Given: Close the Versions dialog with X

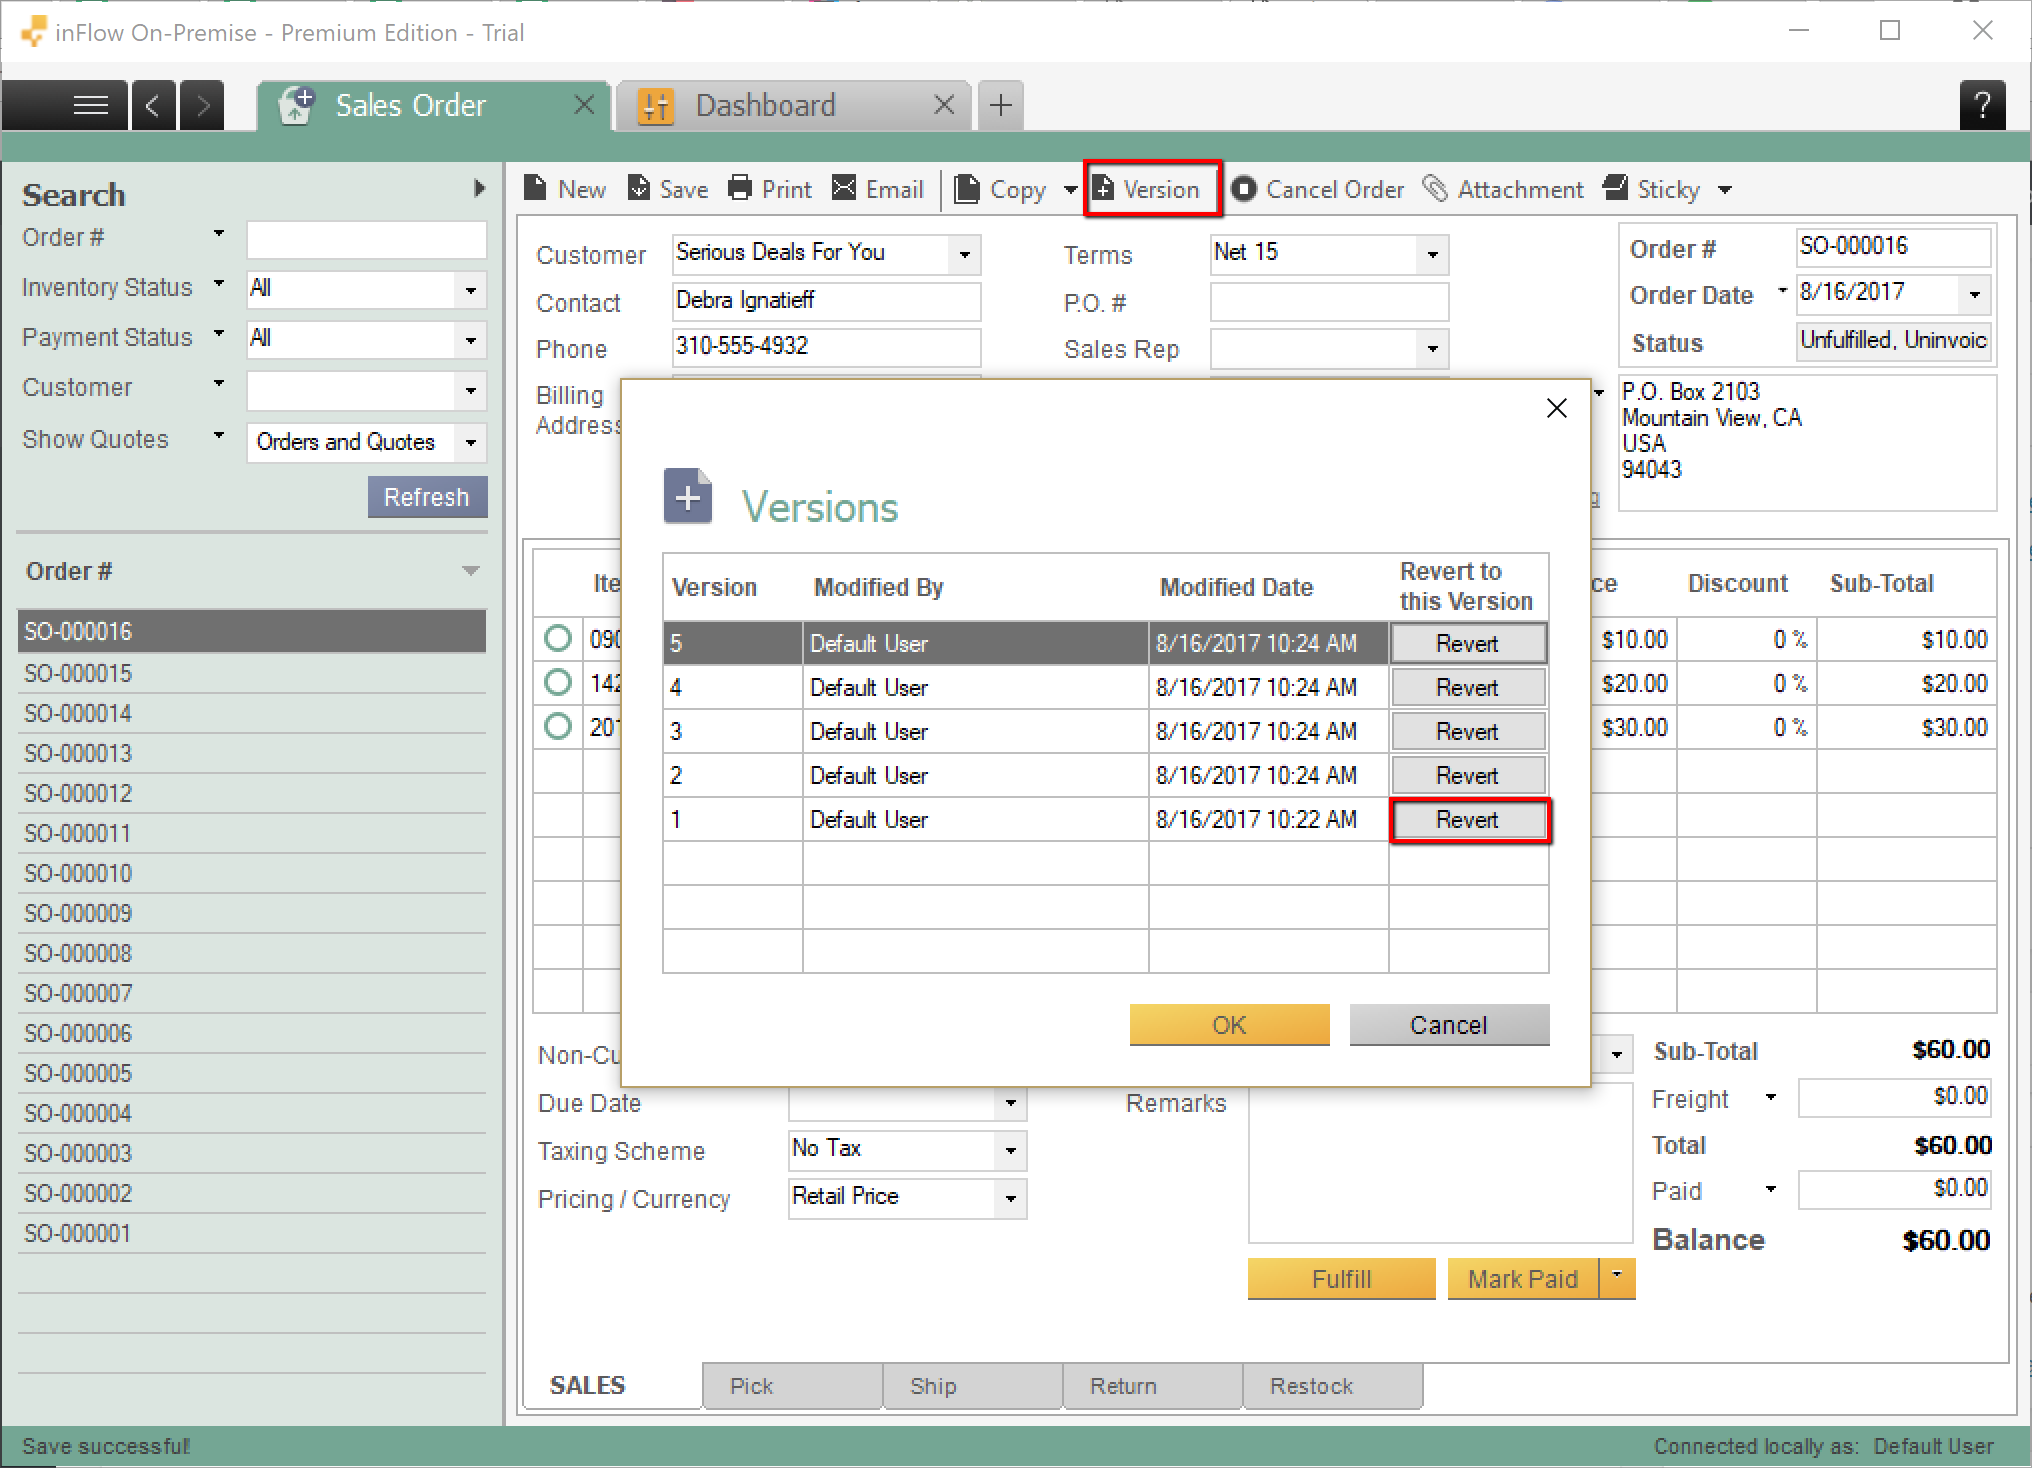Looking at the screenshot, I should [1556, 408].
